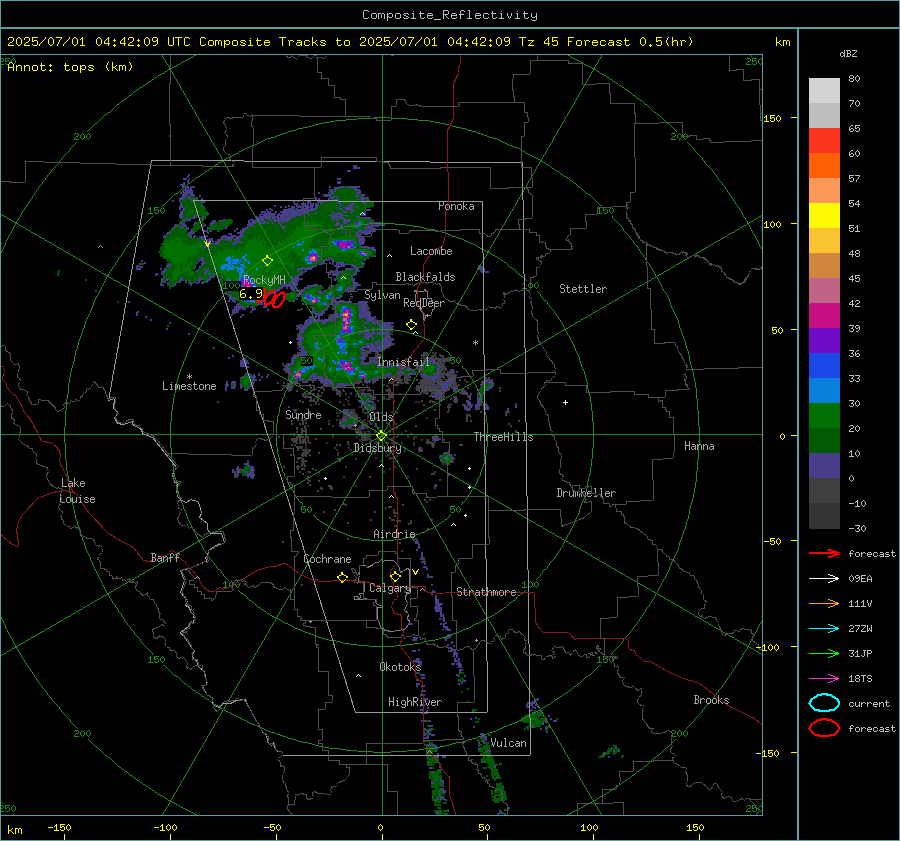Click the Hanna city label
This screenshot has height=841, width=900.
(x=699, y=446)
